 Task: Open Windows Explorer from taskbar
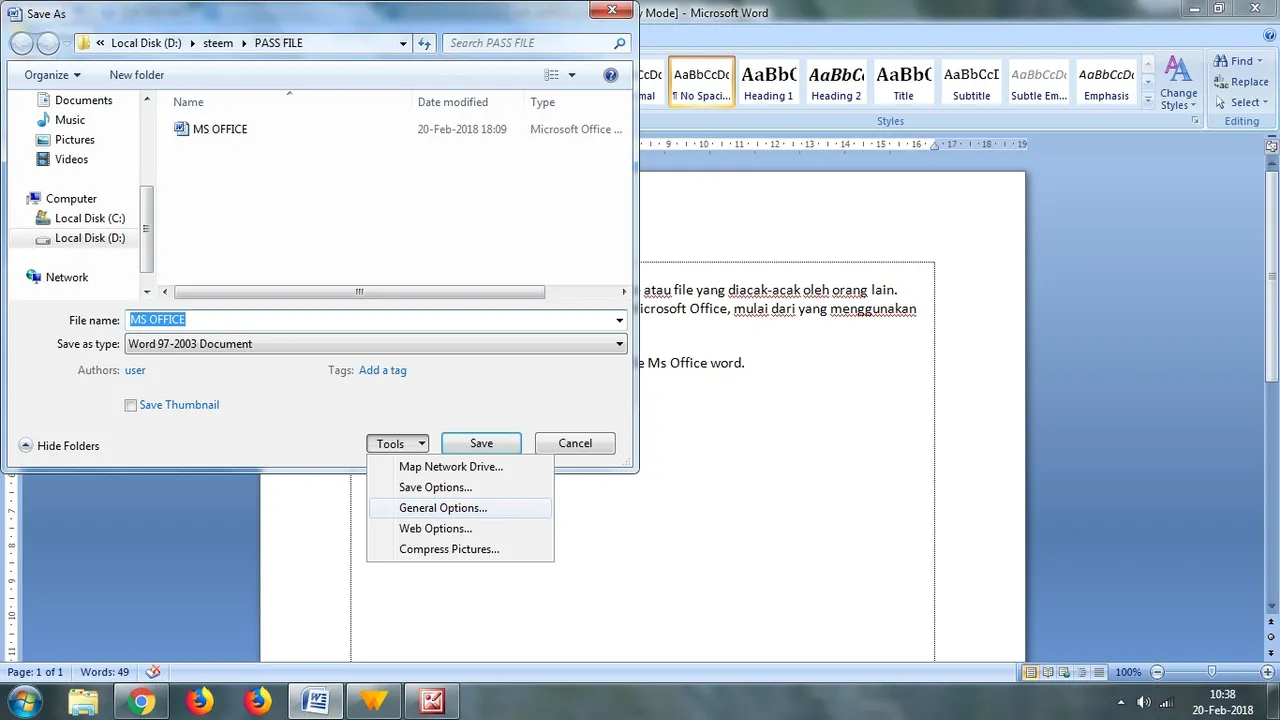(83, 701)
